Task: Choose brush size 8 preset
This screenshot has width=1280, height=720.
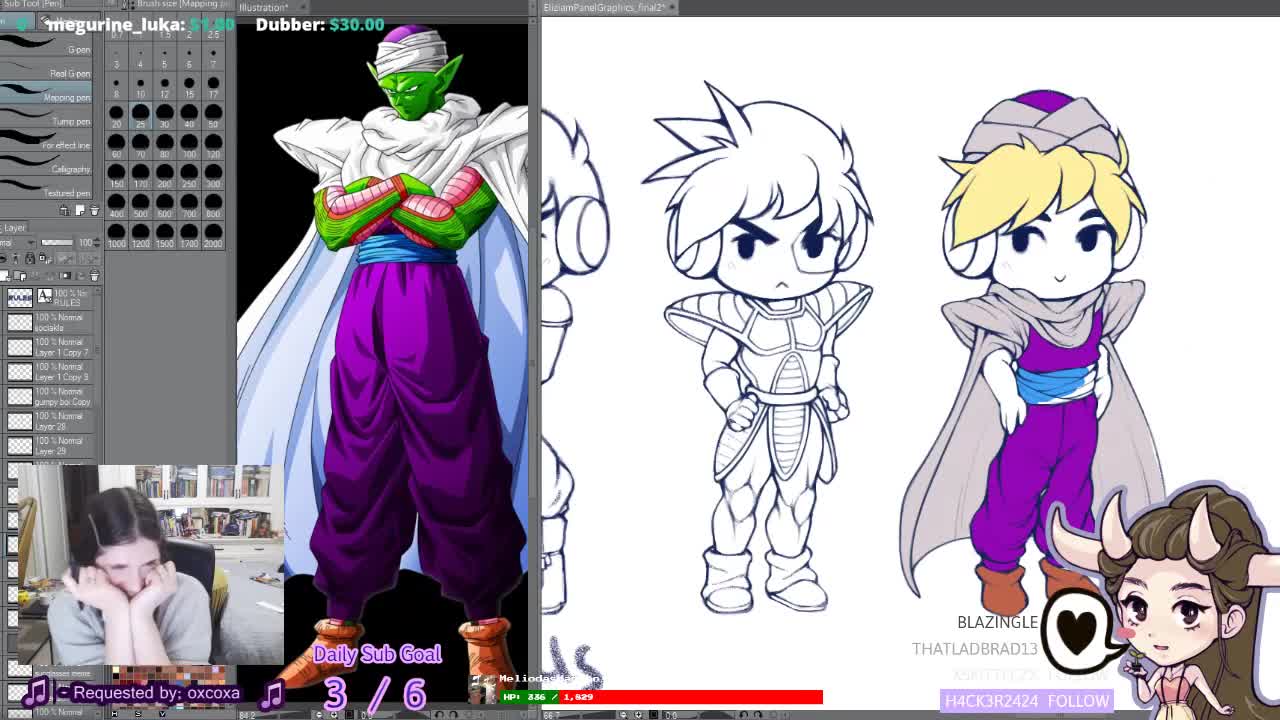Action: 116,88
